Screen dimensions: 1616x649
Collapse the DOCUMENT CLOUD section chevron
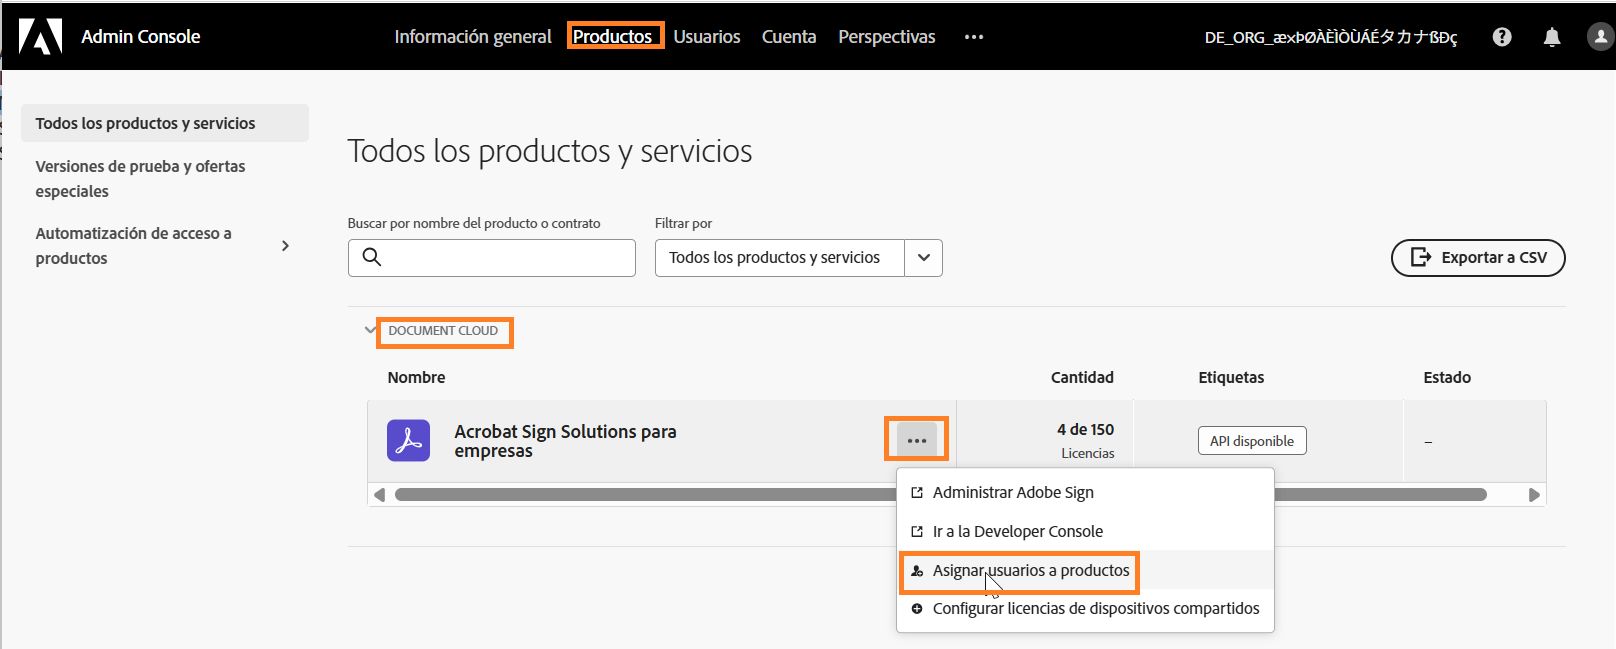370,329
